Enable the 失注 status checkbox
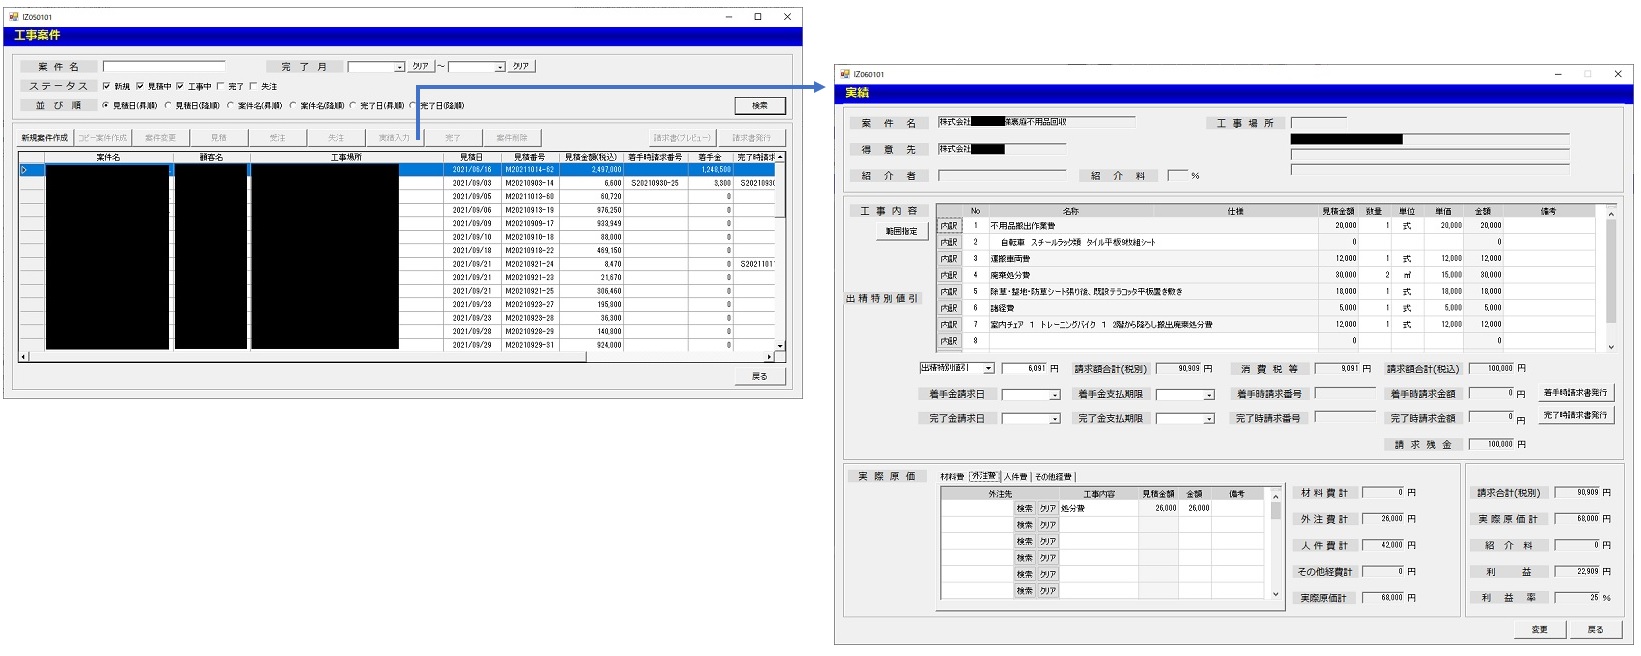Screen dimensions: 1641x656 253,87
